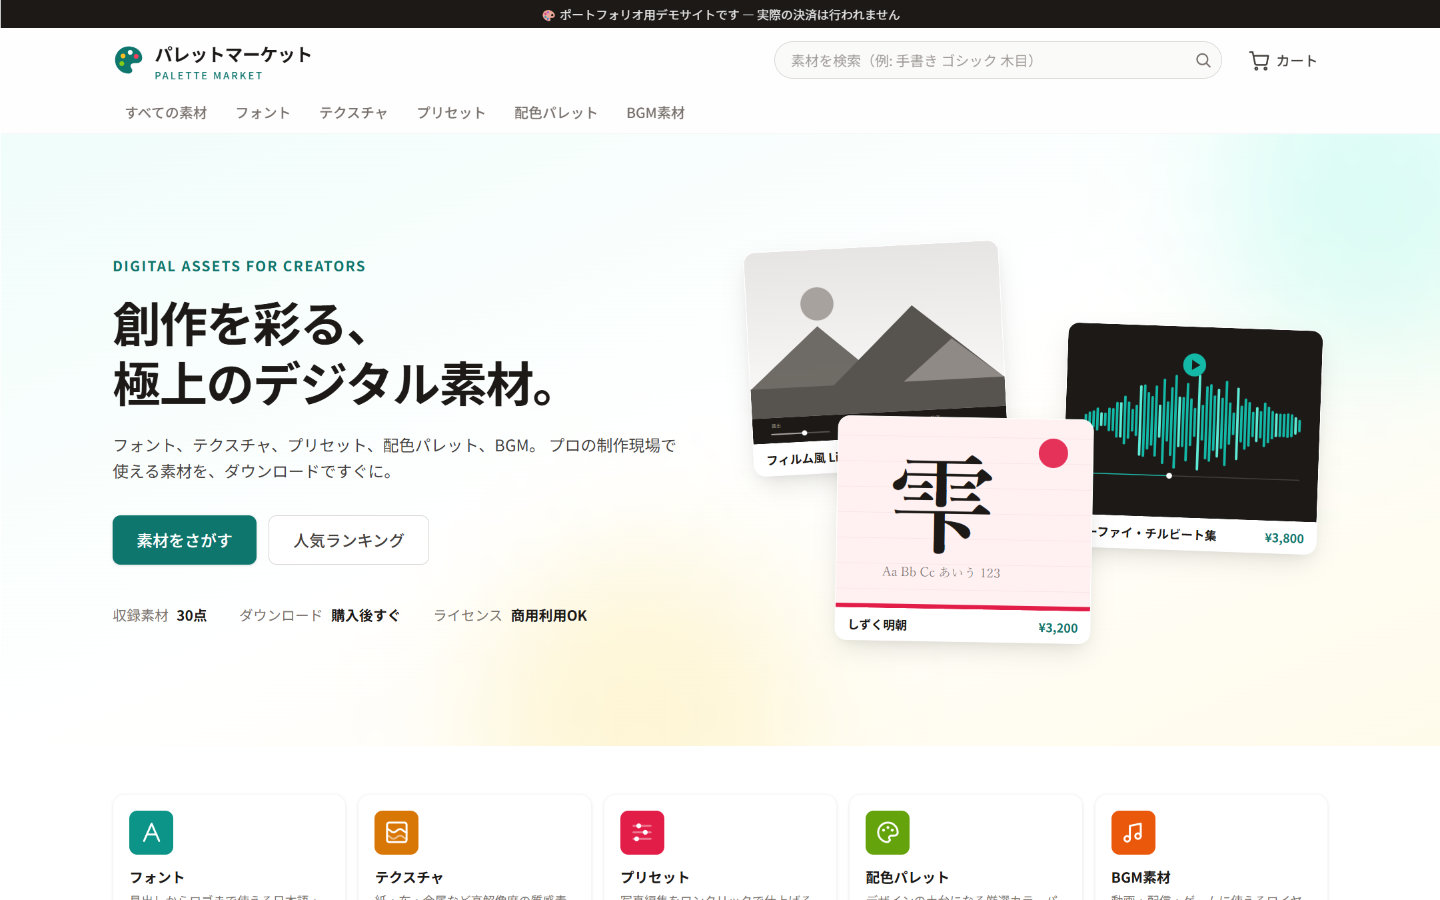Open the 配色パレット navigation item
1440x900 pixels.
coord(556,113)
